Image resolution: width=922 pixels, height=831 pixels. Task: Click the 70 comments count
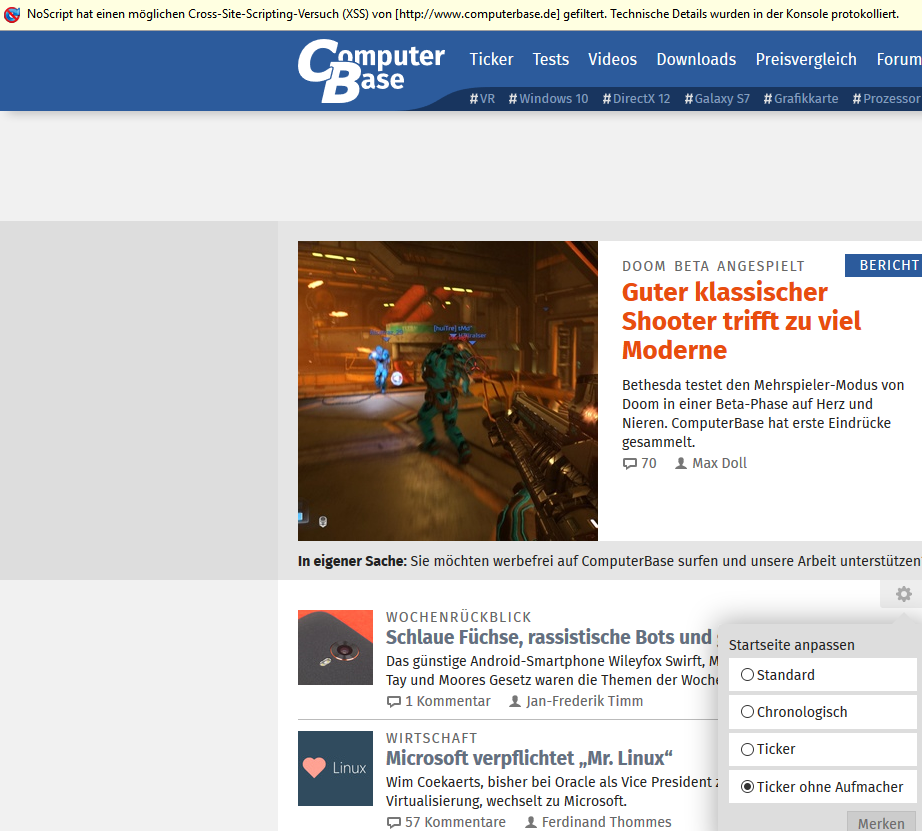coord(649,463)
